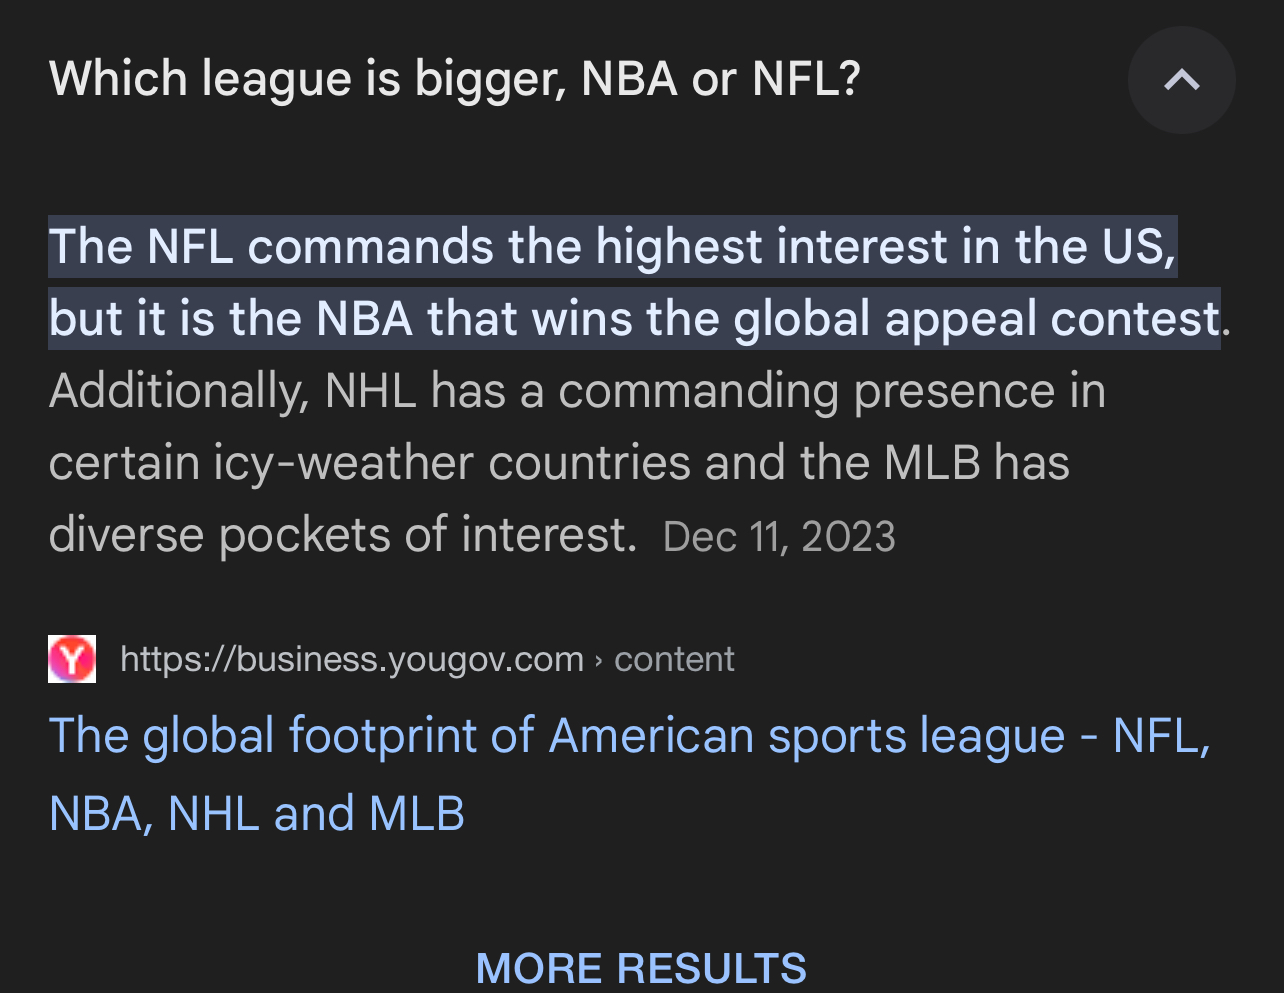1284x993 pixels.
Task: Open the business.yougov.com URL
Action: [352, 659]
